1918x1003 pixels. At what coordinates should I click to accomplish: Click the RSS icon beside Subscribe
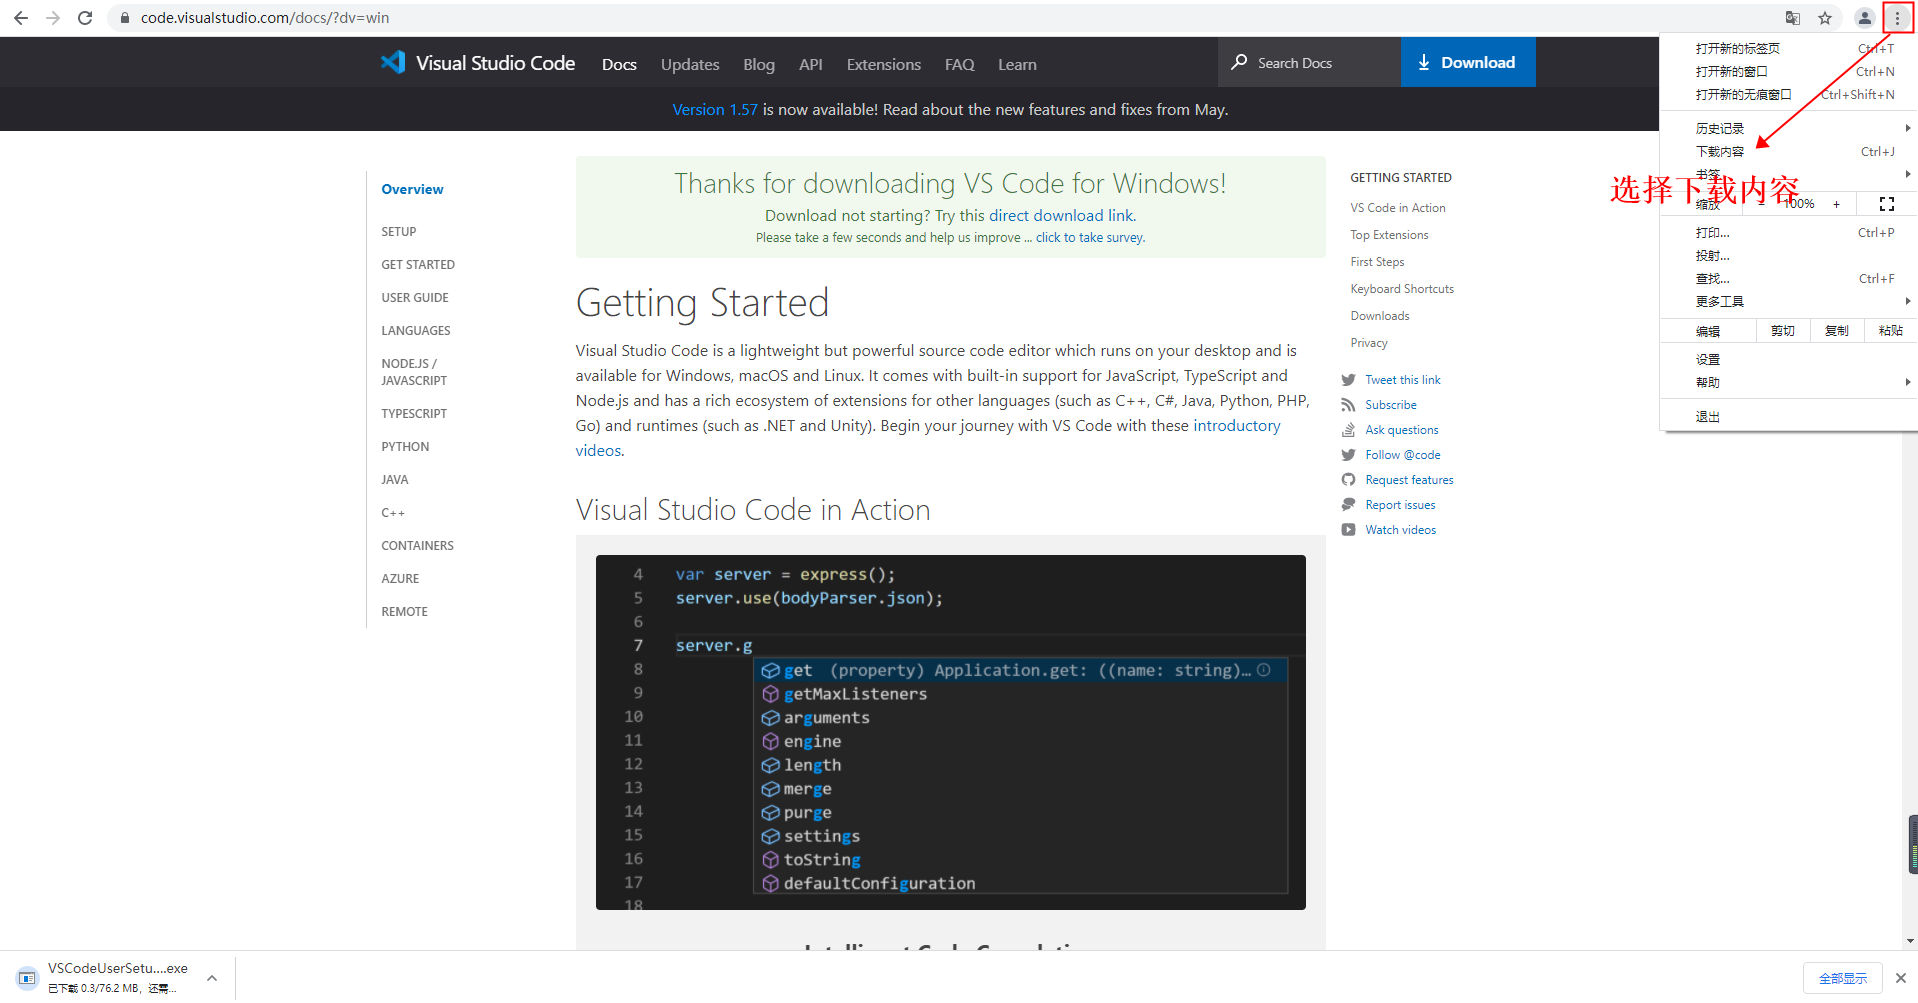click(x=1348, y=405)
